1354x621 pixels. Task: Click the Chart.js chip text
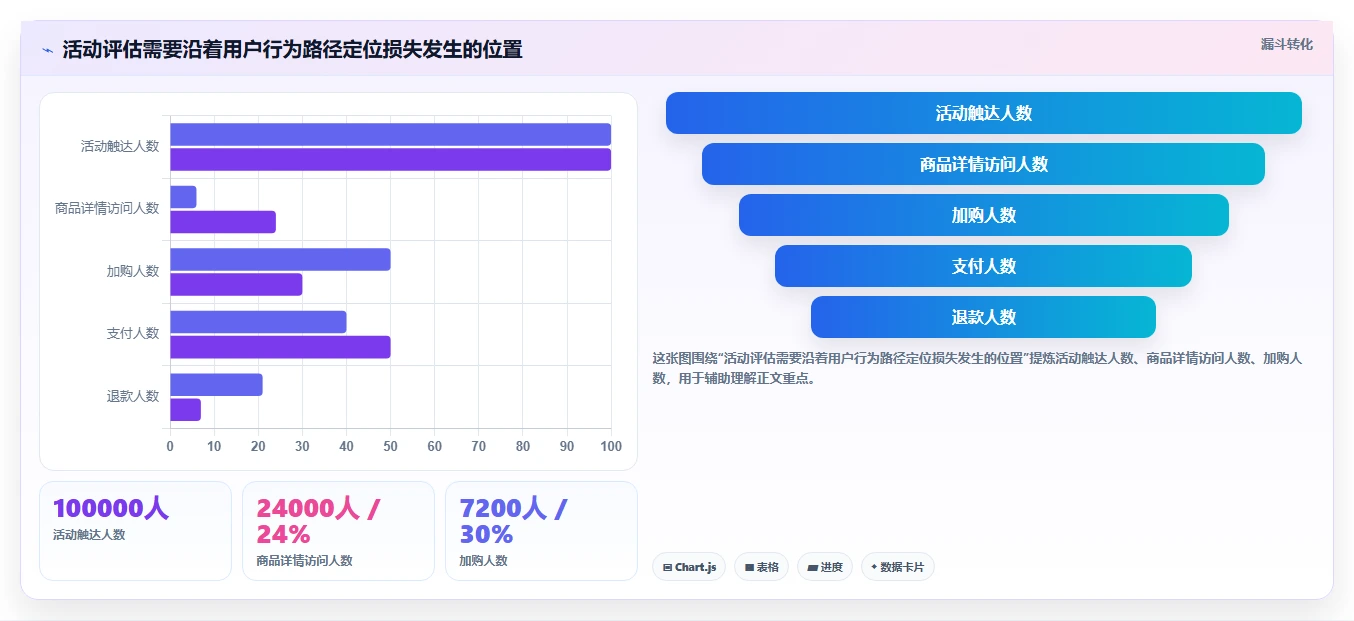point(696,567)
